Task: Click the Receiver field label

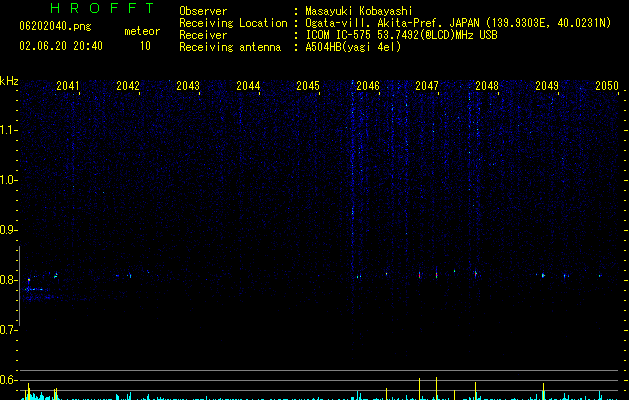Action: click(x=203, y=35)
